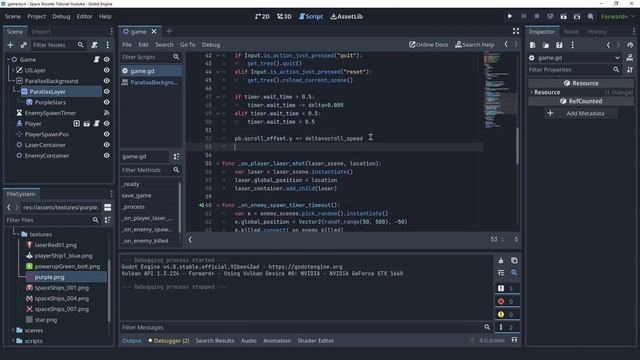
Task: Toggle alphabetical sorting of methods list
Action: coord(176,157)
